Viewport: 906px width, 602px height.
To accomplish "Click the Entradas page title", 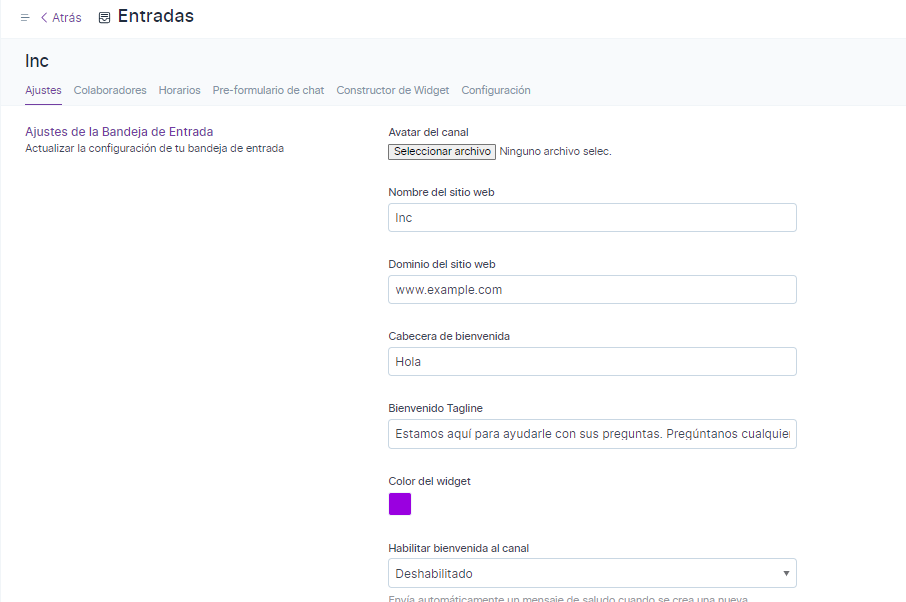I will tap(155, 16).
